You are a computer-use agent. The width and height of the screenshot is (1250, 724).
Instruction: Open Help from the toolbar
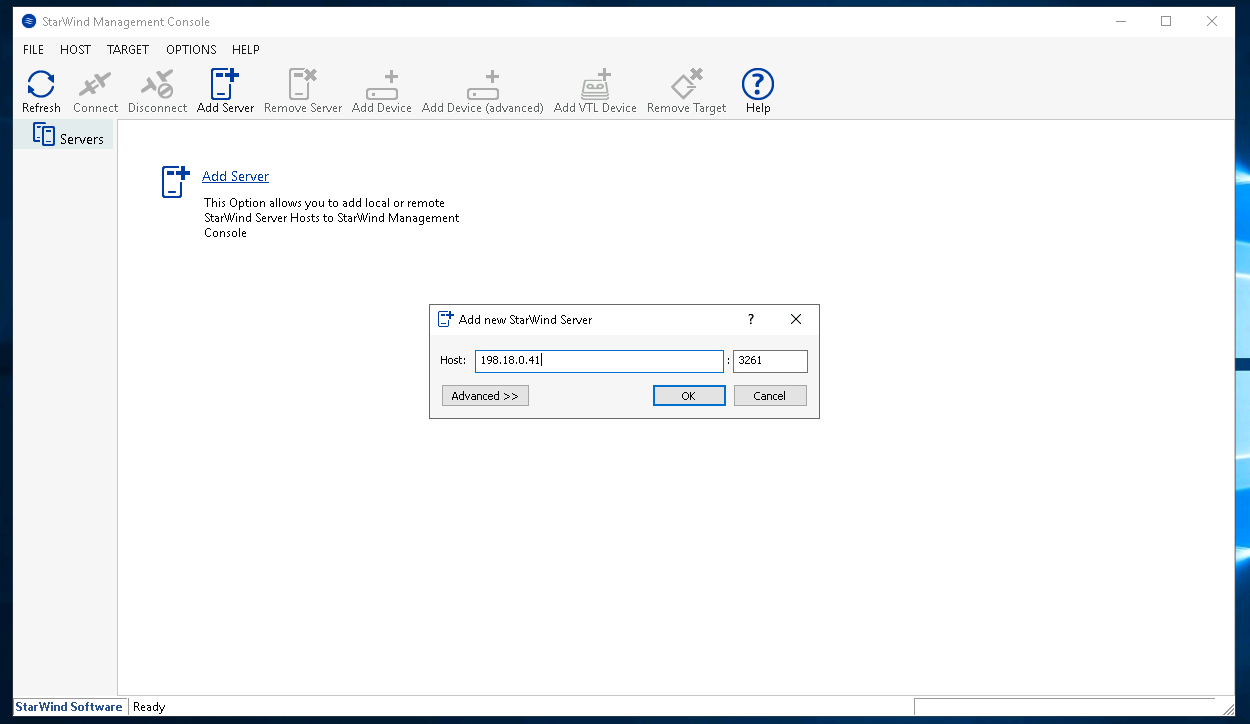(757, 90)
